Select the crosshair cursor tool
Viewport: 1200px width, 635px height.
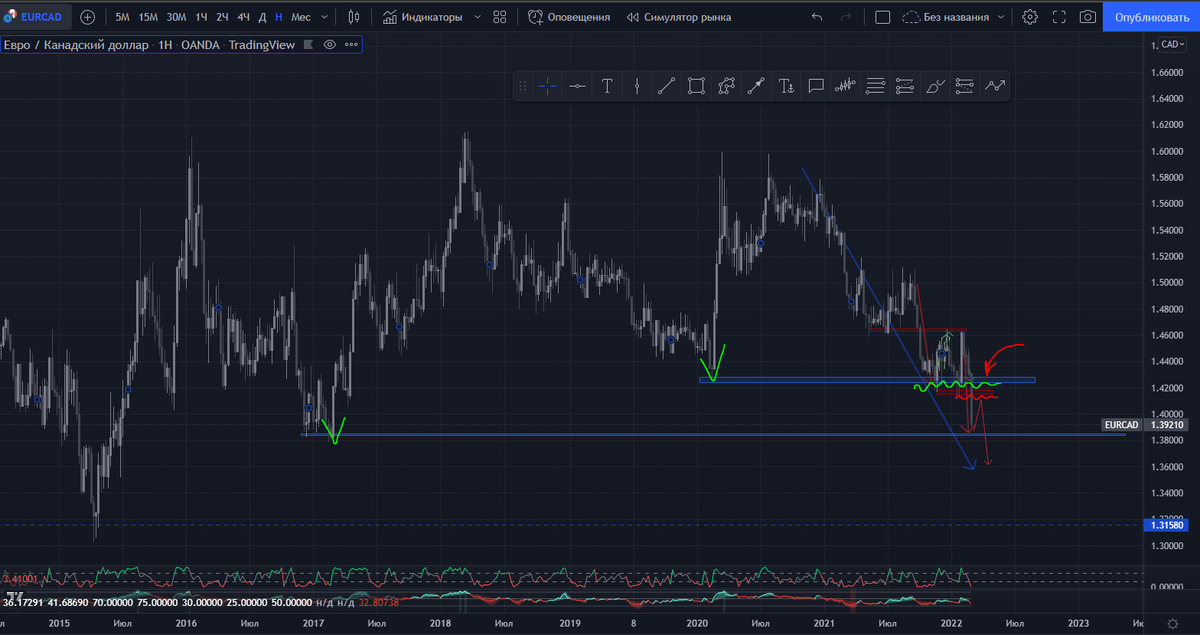coord(547,86)
